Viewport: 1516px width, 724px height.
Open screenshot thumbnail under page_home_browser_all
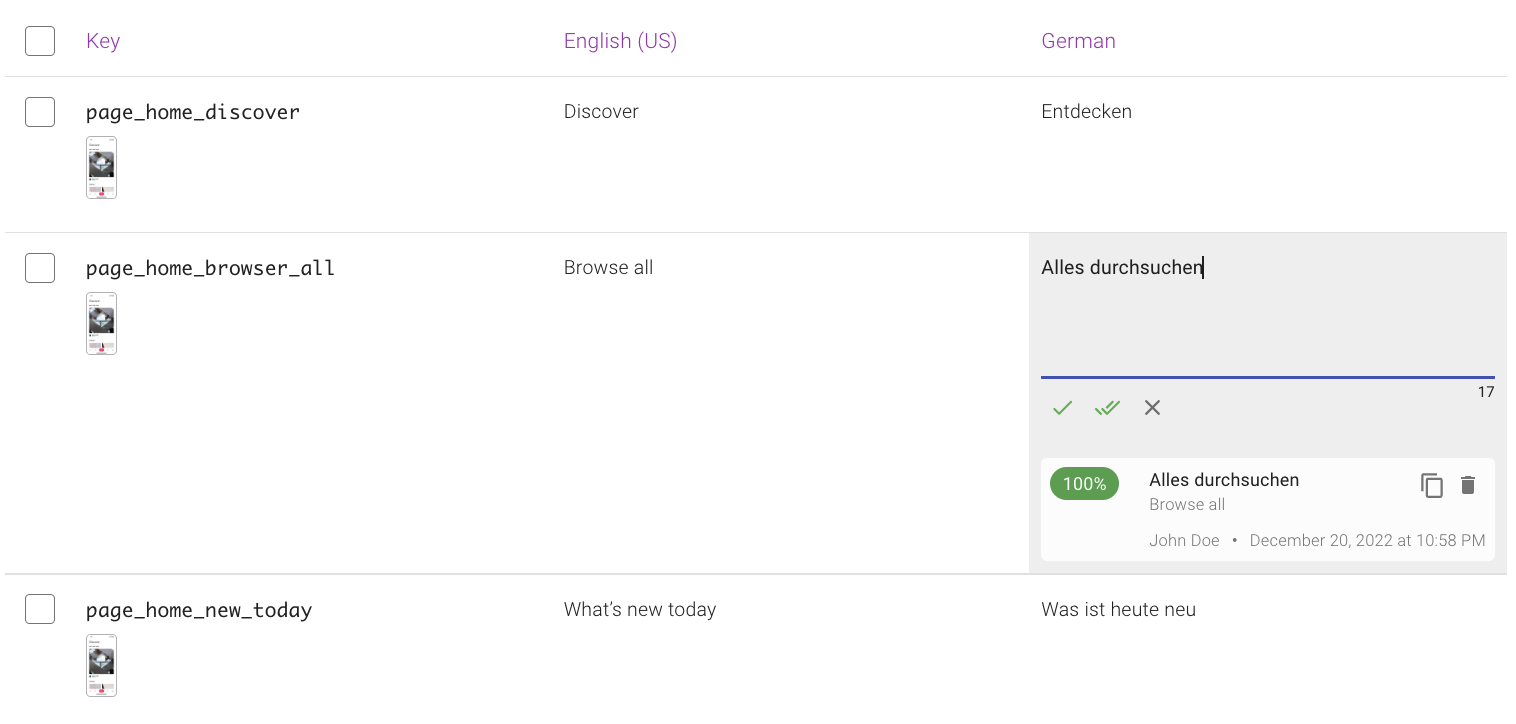[101, 323]
